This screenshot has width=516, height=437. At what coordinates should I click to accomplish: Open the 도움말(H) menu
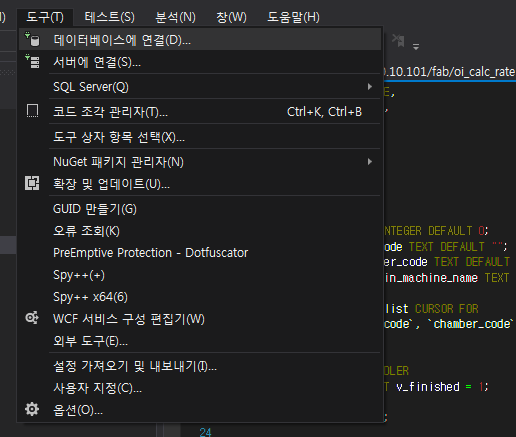(x=293, y=17)
